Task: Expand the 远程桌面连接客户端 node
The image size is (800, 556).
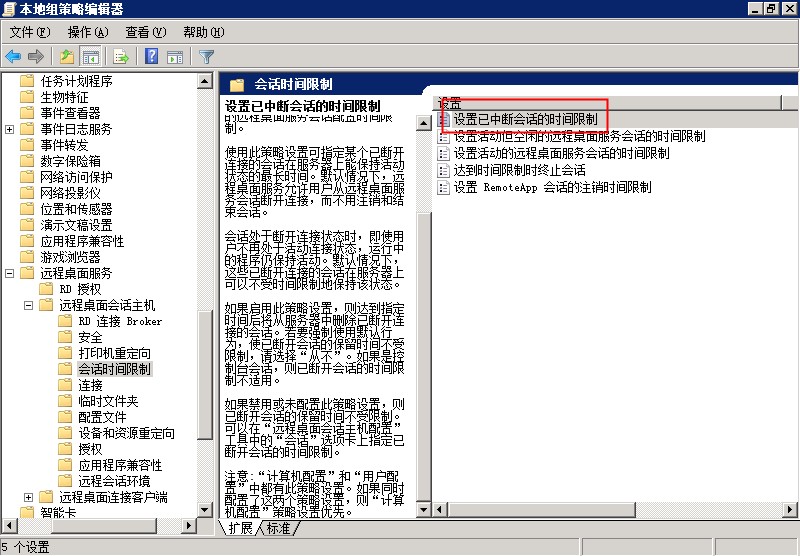Action: pos(28,497)
